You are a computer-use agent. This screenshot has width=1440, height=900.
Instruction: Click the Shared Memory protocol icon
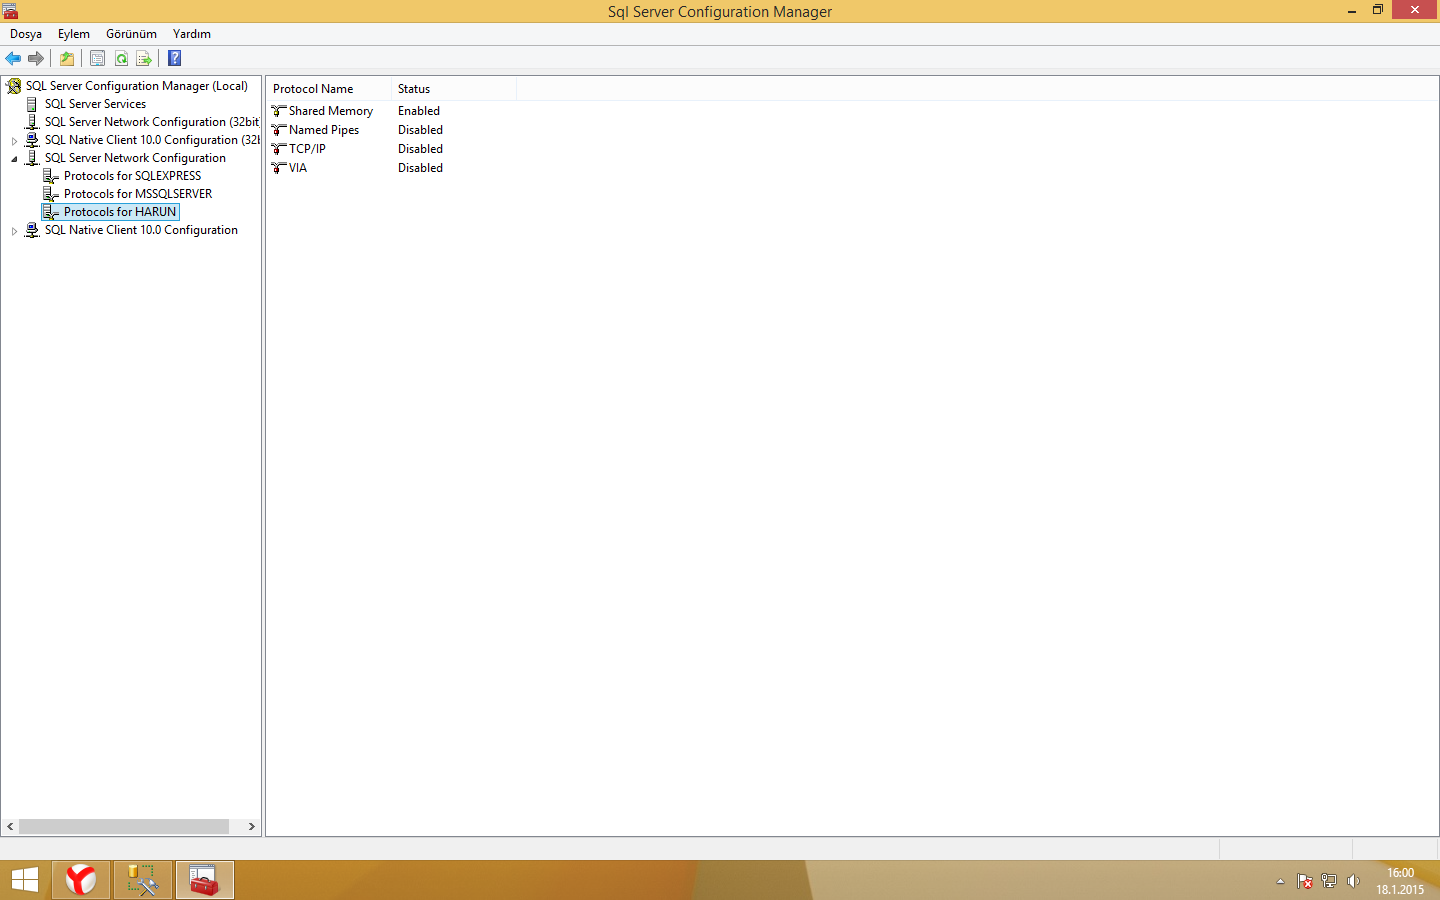tap(279, 111)
